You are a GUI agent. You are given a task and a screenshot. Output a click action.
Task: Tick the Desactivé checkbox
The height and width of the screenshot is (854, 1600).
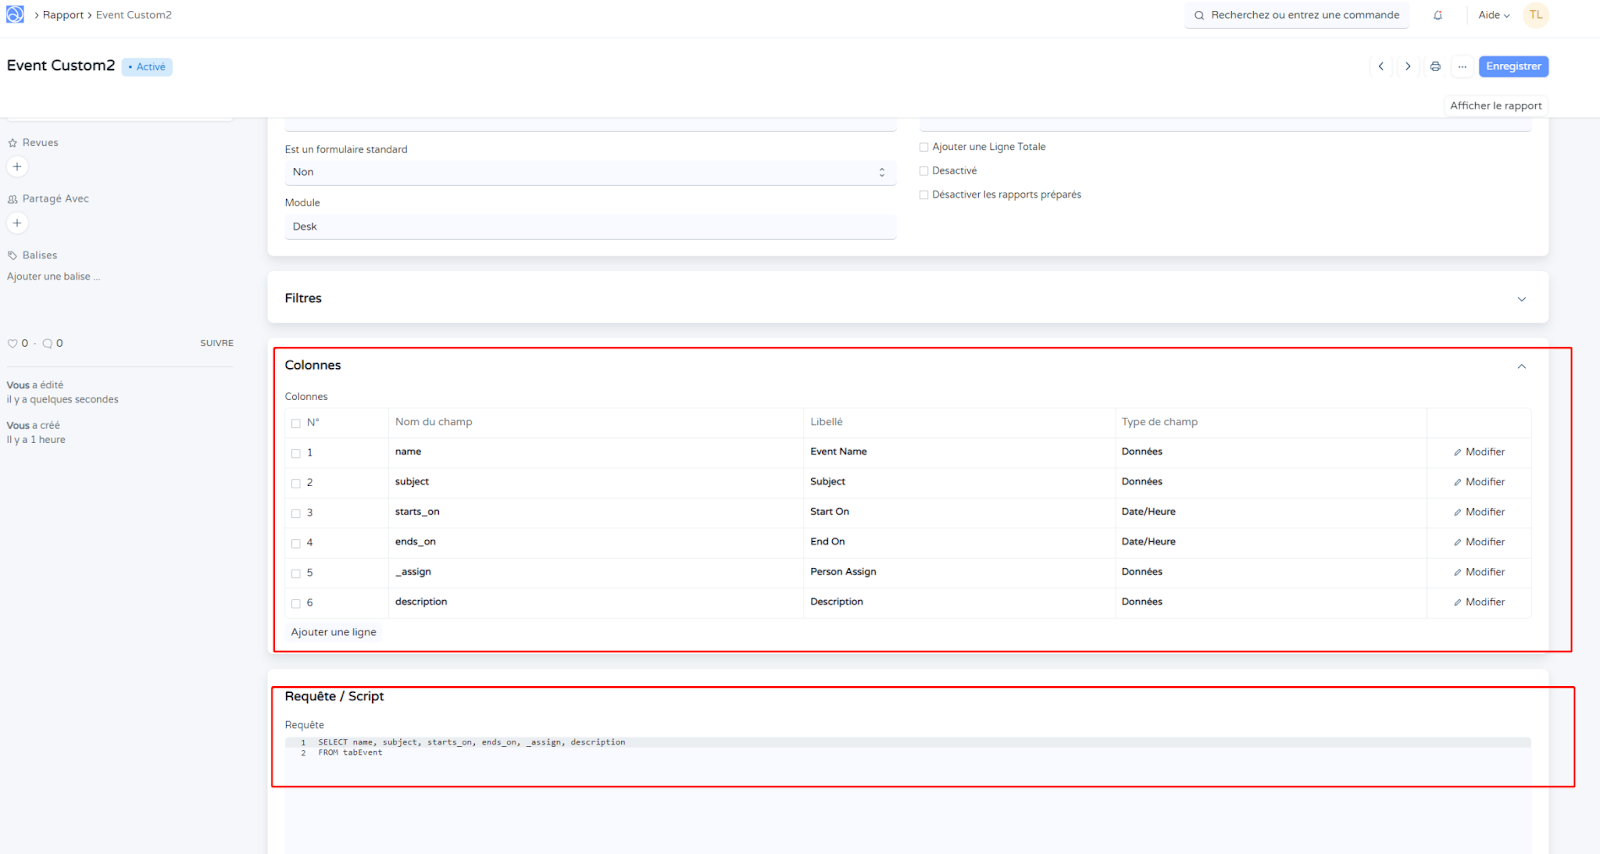click(x=924, y=171)
